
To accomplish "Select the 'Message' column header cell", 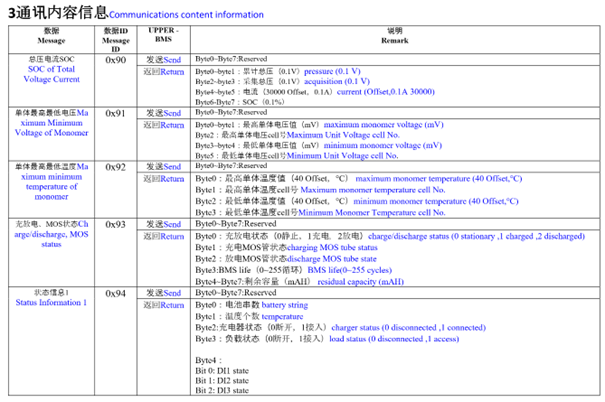I will [x=51, y=38].
